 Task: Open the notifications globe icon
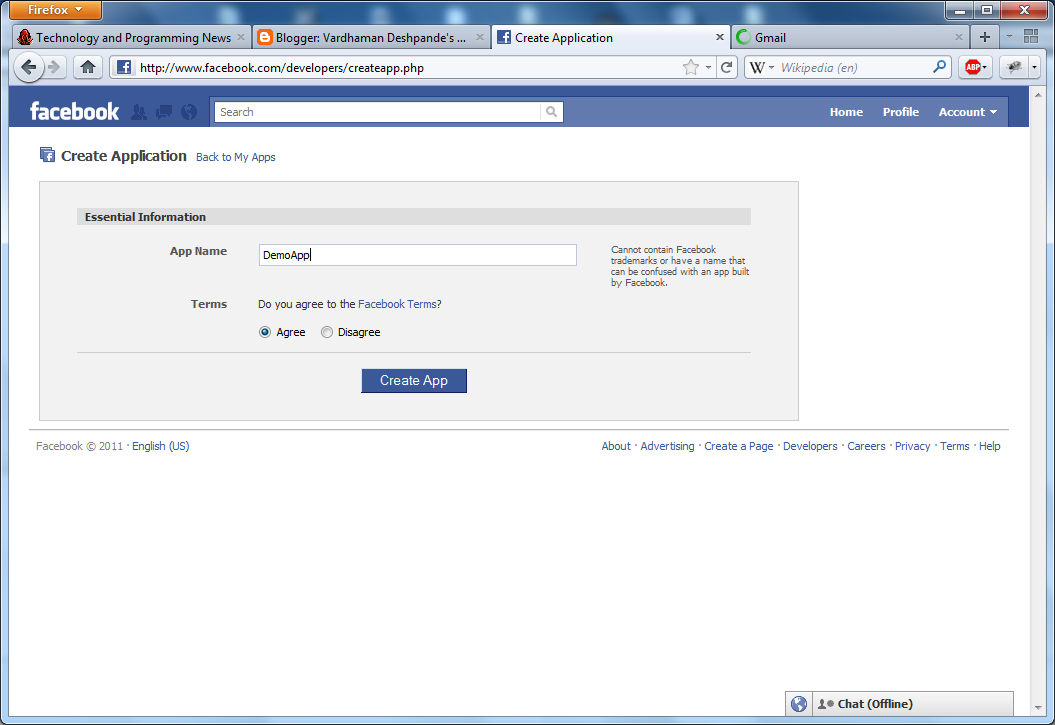click(x=188, y=111)
